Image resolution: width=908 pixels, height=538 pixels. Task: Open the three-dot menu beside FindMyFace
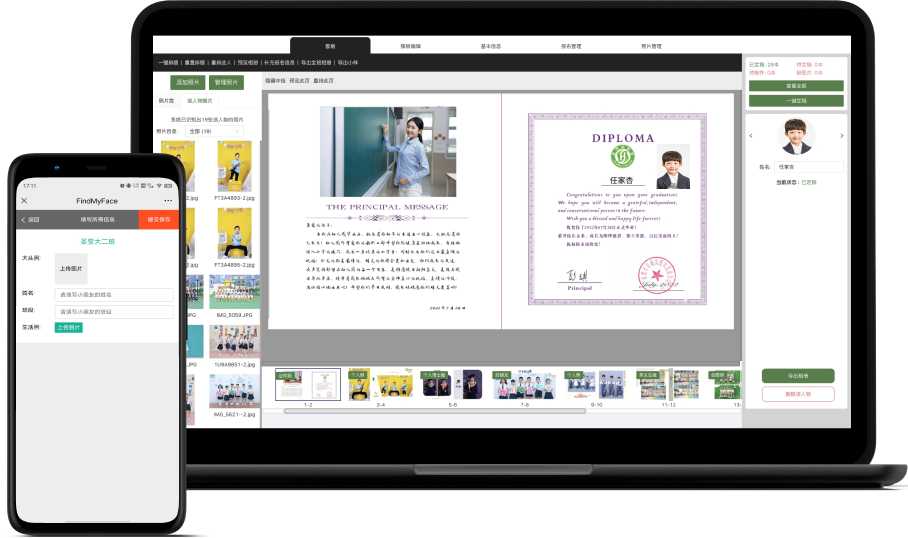[x=168, y=200]
